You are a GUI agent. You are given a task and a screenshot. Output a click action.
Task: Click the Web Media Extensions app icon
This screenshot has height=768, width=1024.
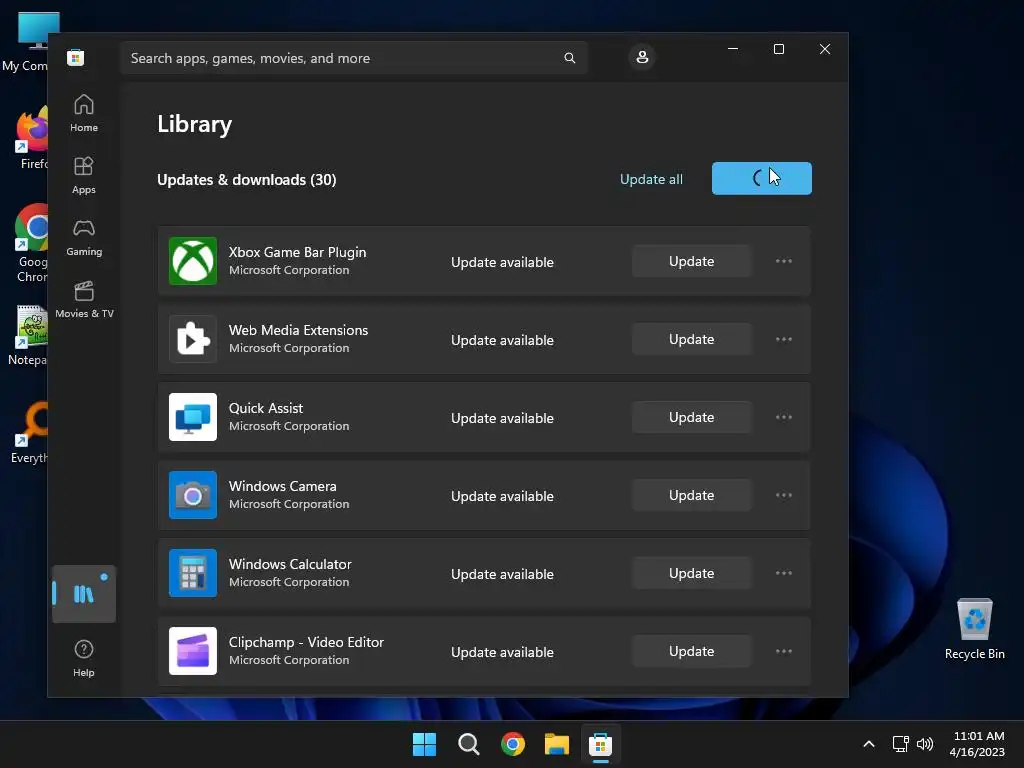point(193,339)
